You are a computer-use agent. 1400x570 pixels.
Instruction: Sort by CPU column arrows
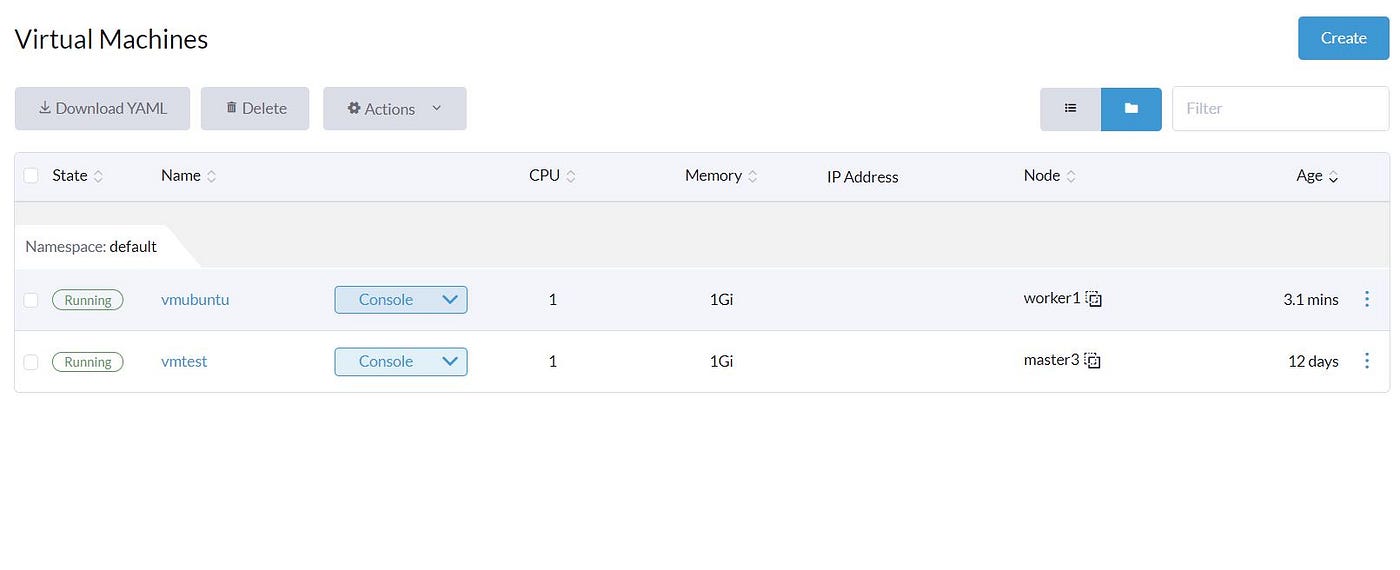[x=571, y=176]
